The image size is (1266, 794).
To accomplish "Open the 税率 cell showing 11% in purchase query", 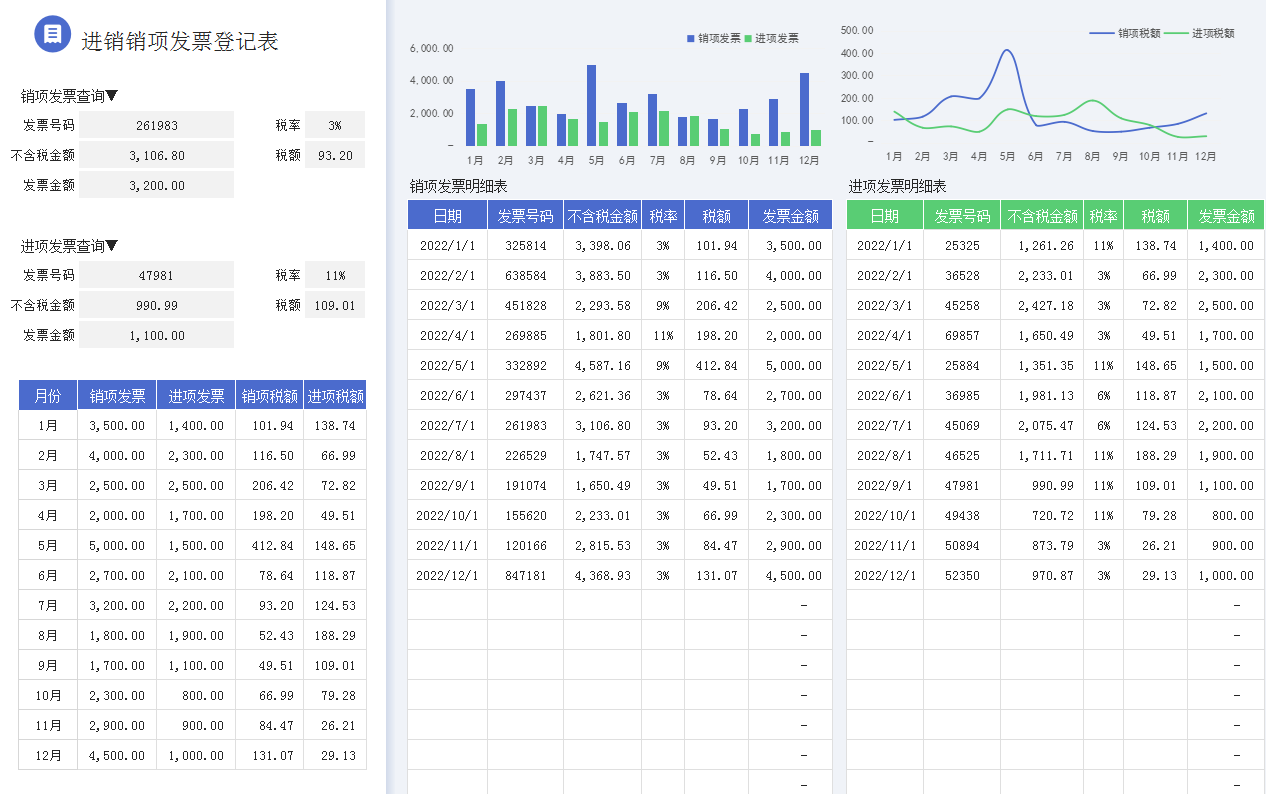I will (x=335, y=274).
